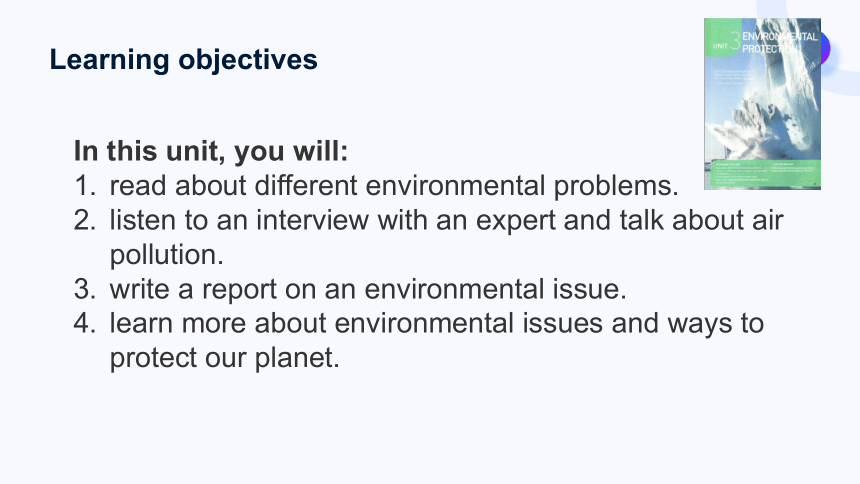Click the Unit 3 book cover thumbnail

click(762, 104)
